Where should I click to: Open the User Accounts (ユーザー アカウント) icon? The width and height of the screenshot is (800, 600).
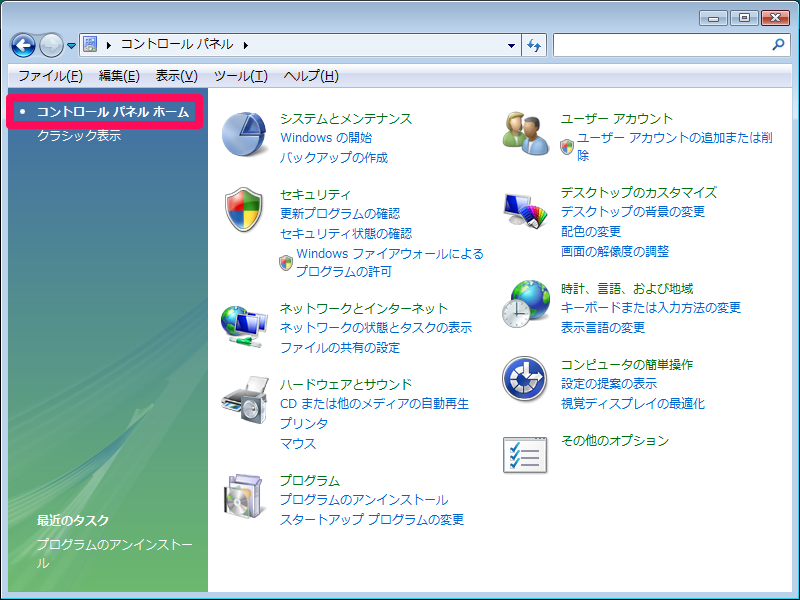(x=525, y=134)
